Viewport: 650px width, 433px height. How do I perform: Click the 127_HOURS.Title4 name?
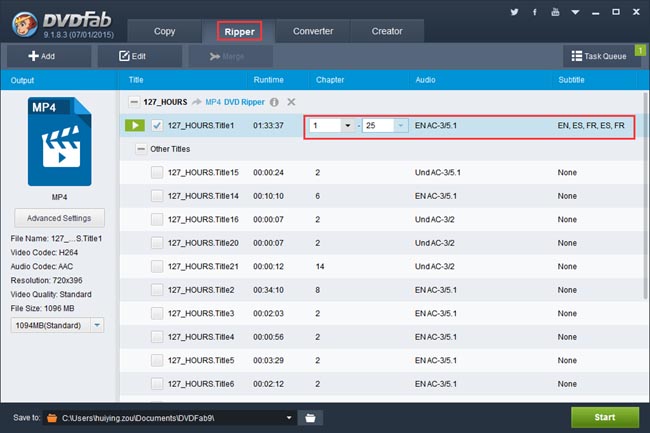pyautogui.click(x=201, y=337)
